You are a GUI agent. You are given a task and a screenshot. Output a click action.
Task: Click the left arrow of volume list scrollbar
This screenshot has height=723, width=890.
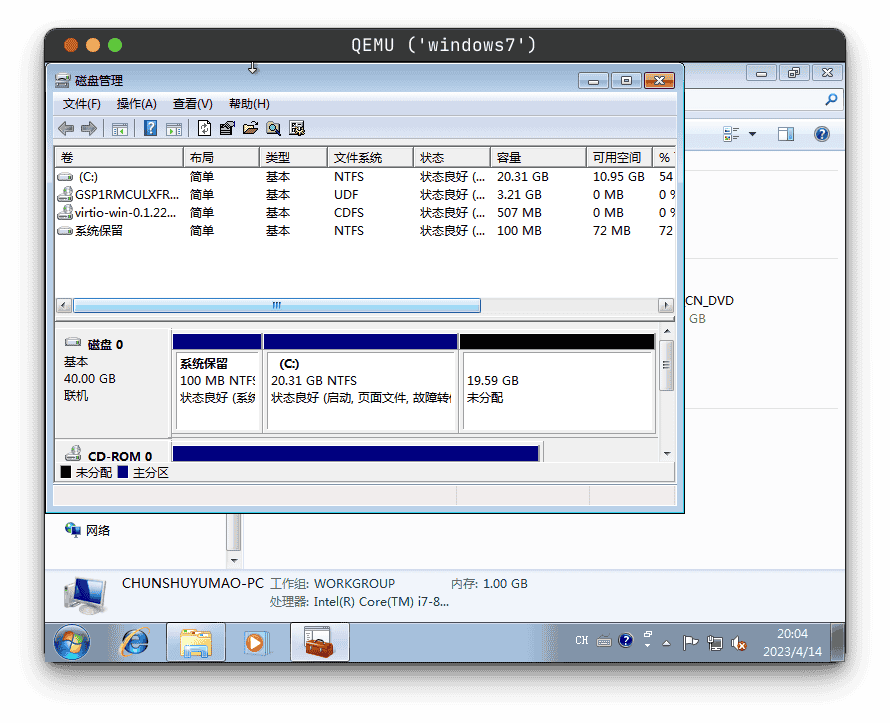click(64, 306)
